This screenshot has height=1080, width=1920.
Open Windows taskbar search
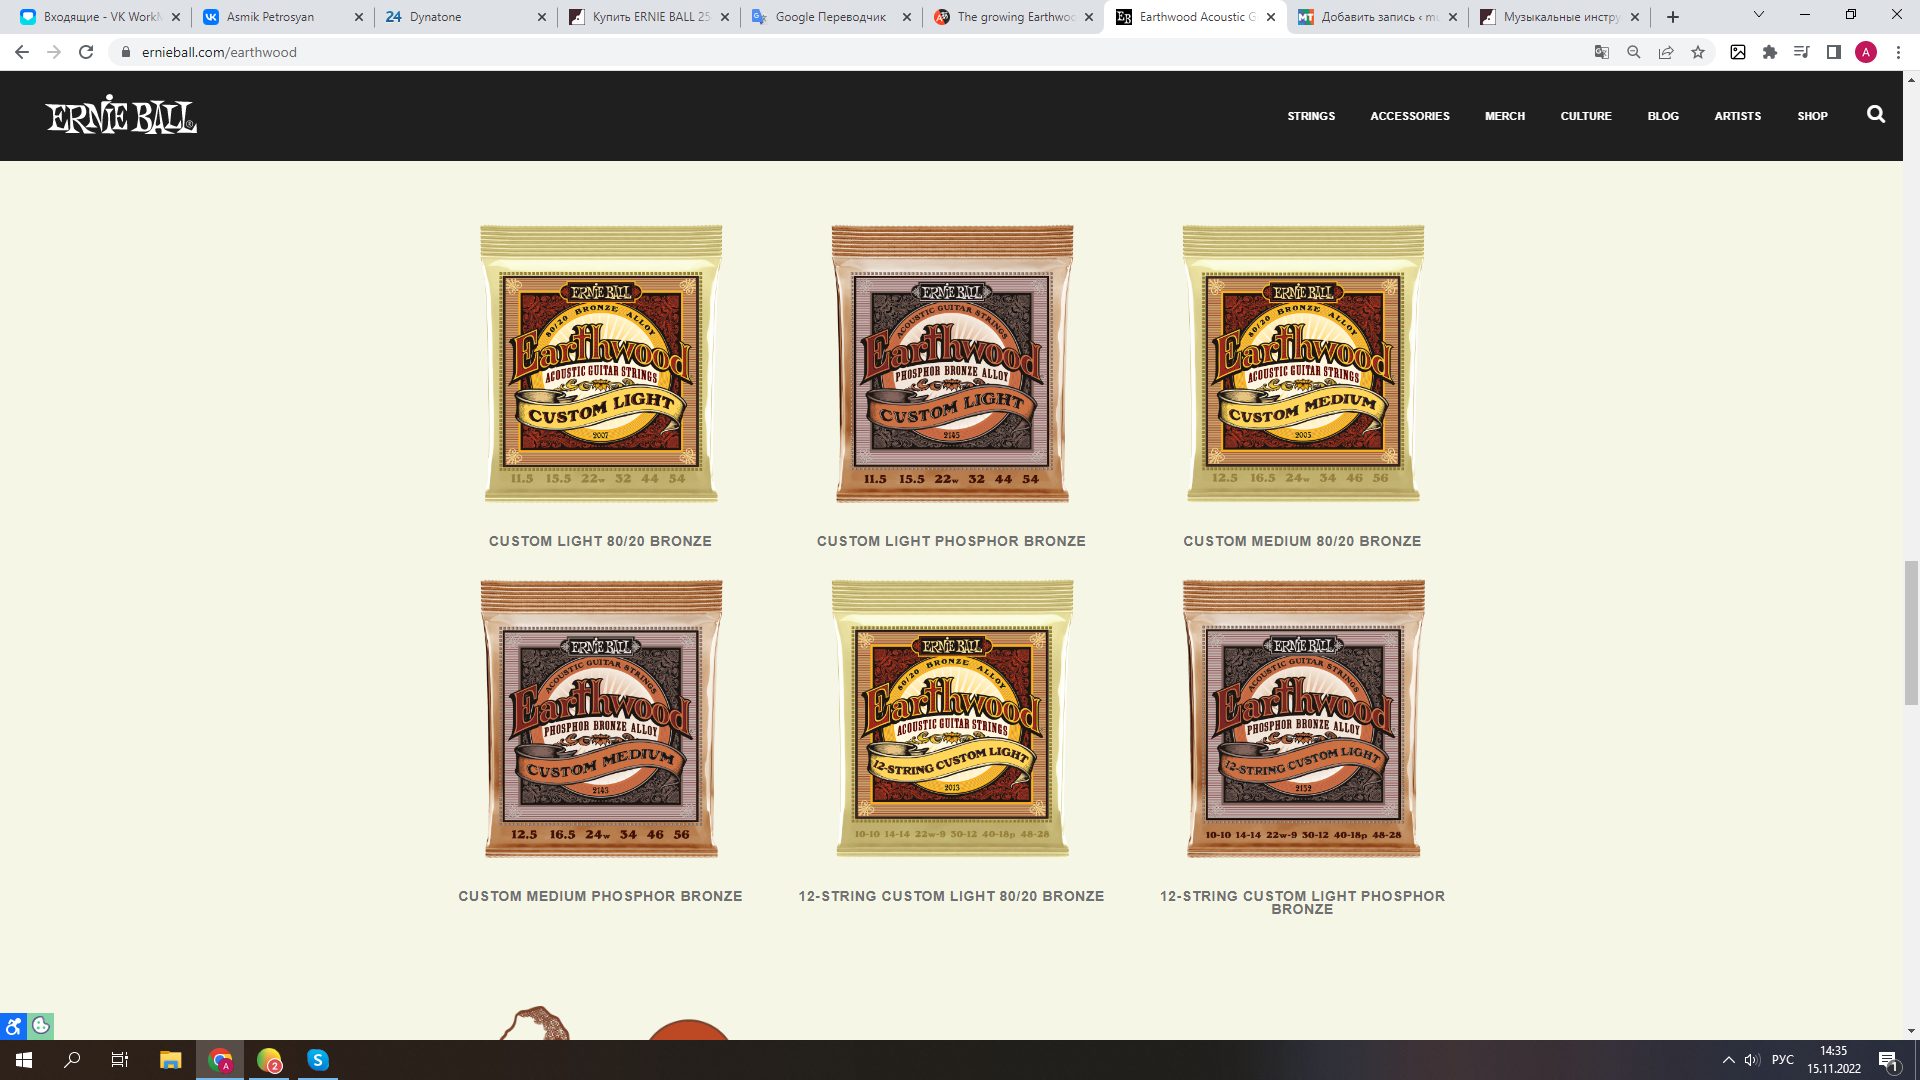point(72,1060)
